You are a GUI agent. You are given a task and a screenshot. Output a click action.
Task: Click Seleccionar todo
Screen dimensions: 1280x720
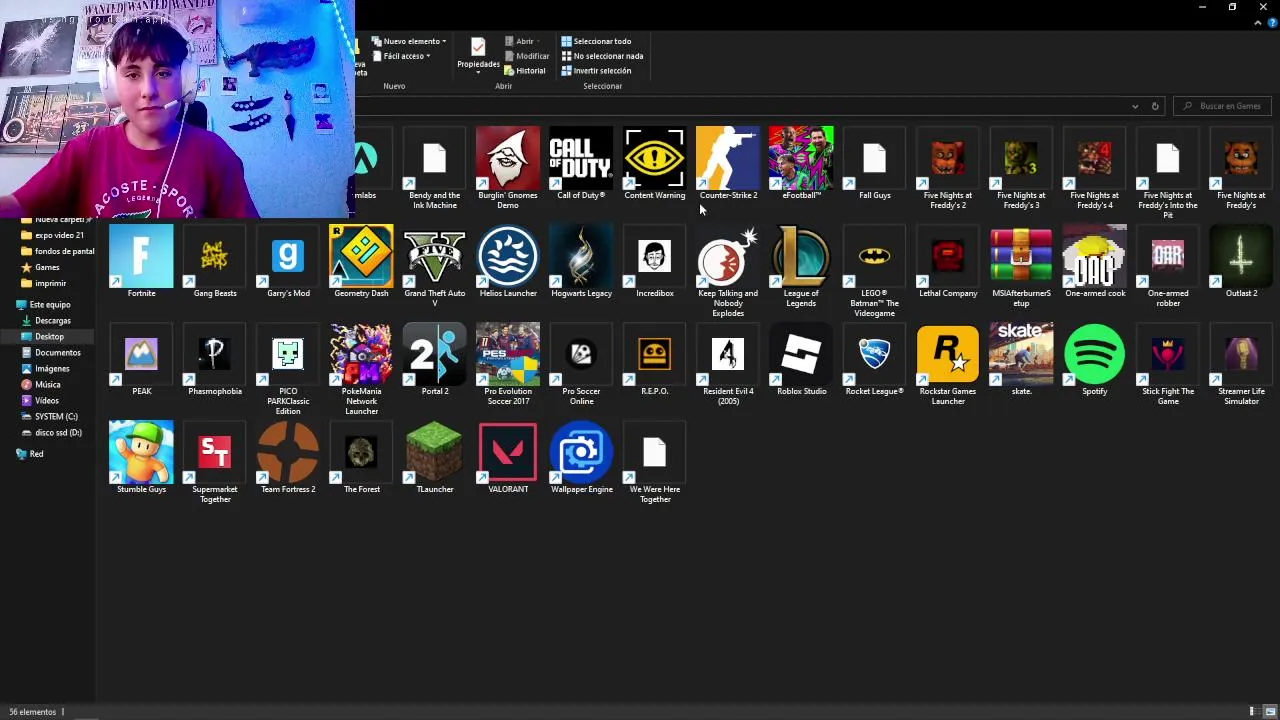(x=596, y=41)
